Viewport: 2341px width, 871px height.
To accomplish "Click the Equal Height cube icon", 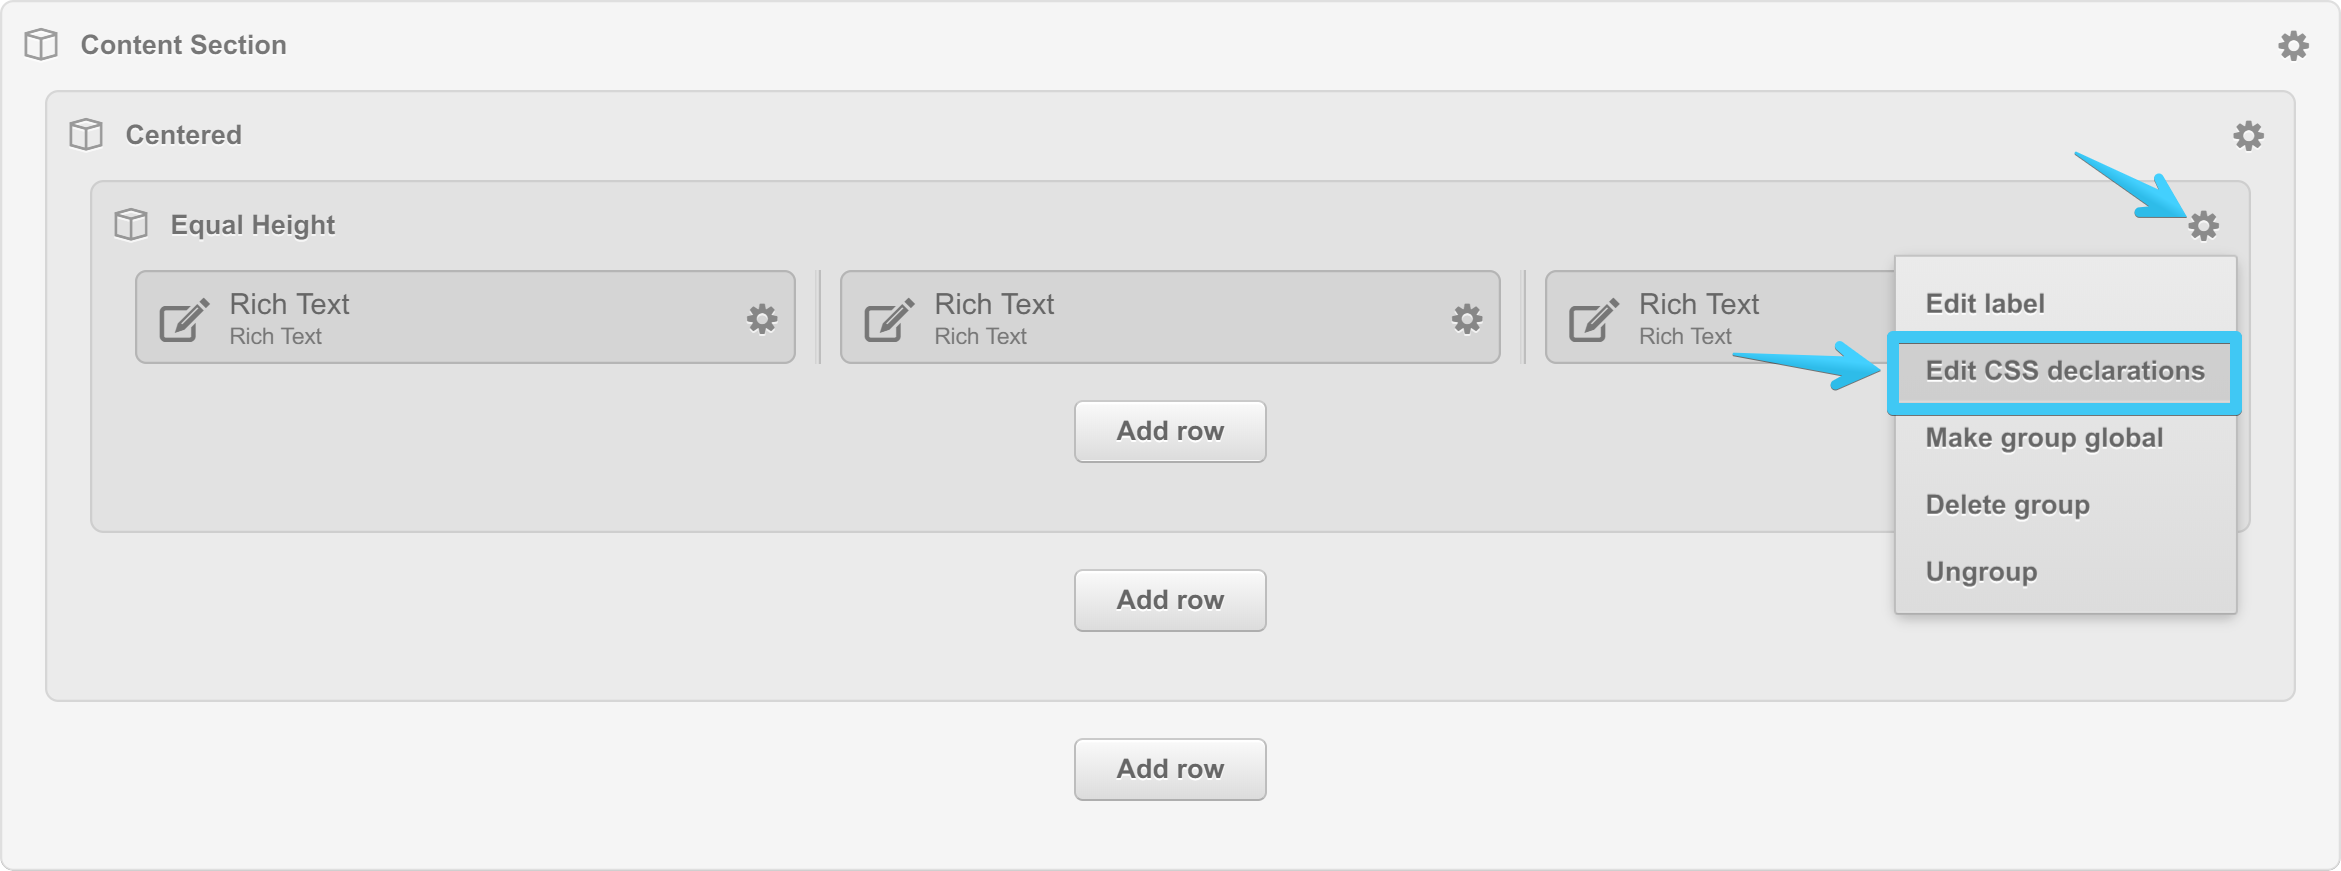I will [131, 225].
